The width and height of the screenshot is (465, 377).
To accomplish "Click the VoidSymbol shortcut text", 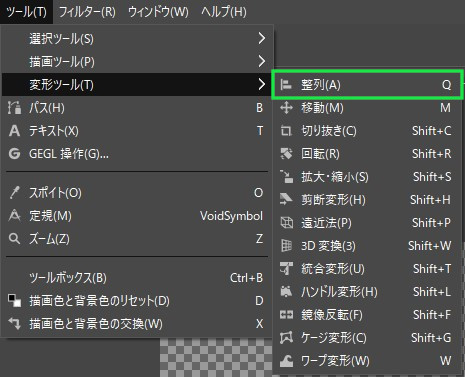I will point(231,216).
